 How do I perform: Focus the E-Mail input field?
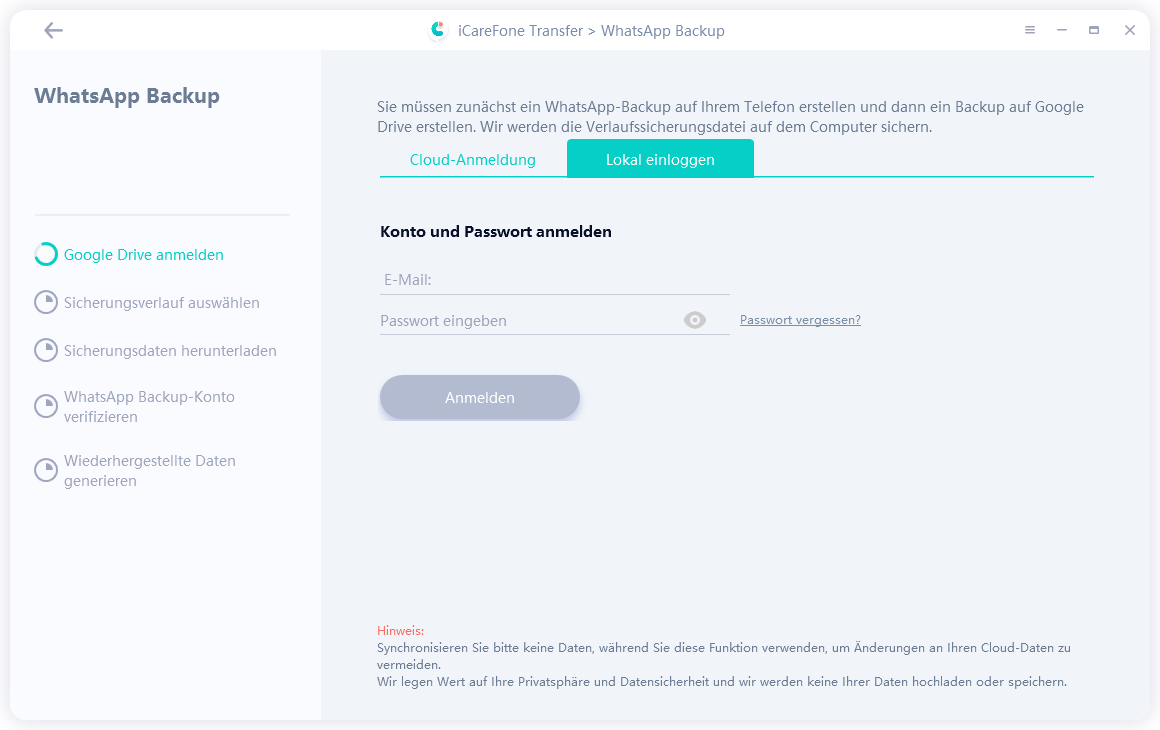tap(554, 280)
